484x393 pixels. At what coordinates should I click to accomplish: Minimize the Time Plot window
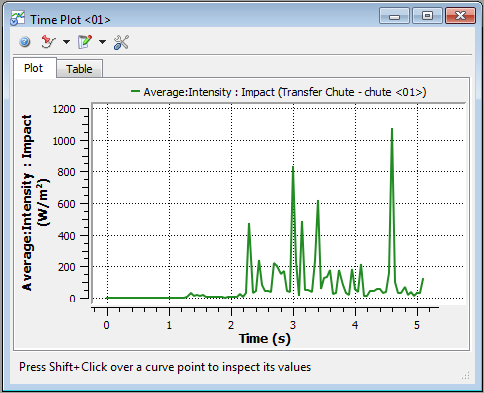pyautogui.click(x=394, y=16)
